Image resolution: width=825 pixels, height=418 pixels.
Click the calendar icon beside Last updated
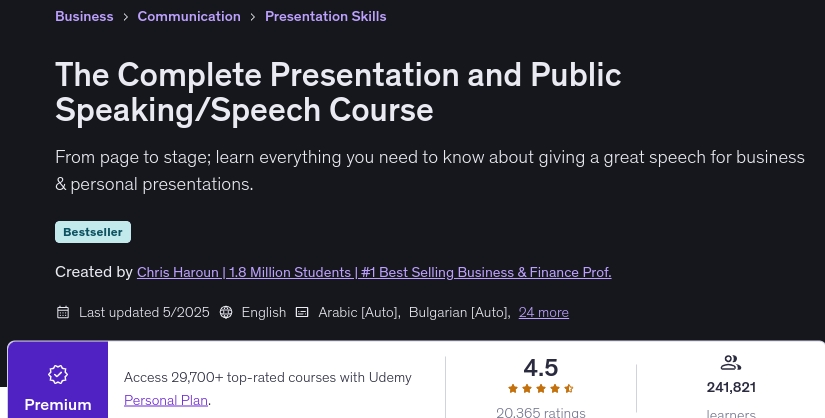click(x=63, y=312)
